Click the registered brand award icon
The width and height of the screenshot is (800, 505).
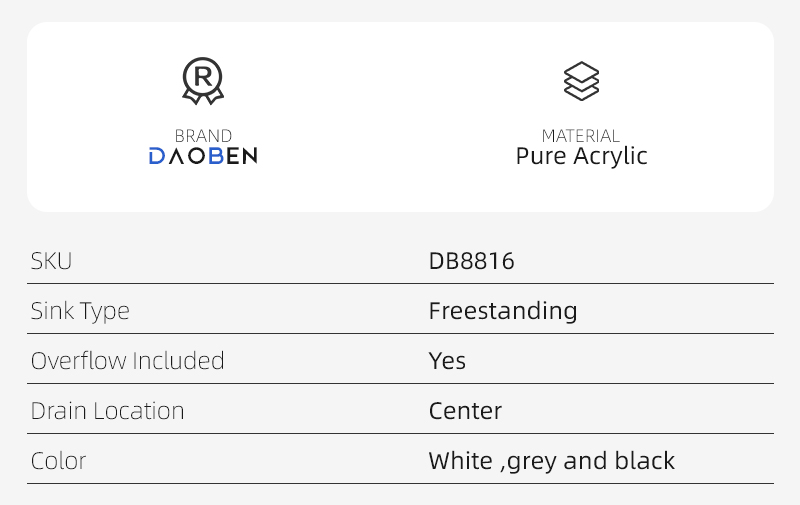point(203,81)
